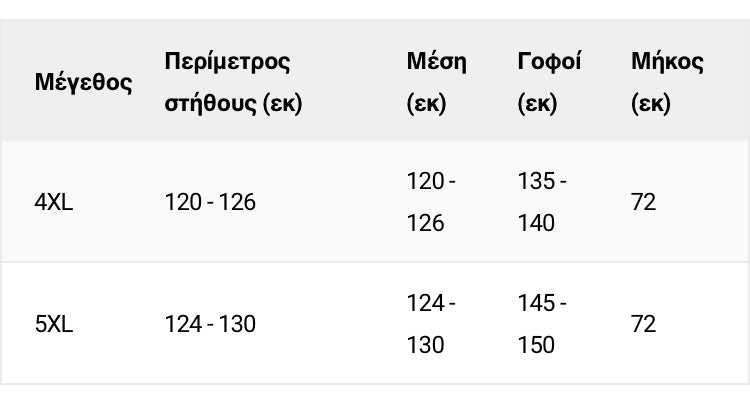
Task: Click the number 130 under Μέση column
Action: [425, 345]
